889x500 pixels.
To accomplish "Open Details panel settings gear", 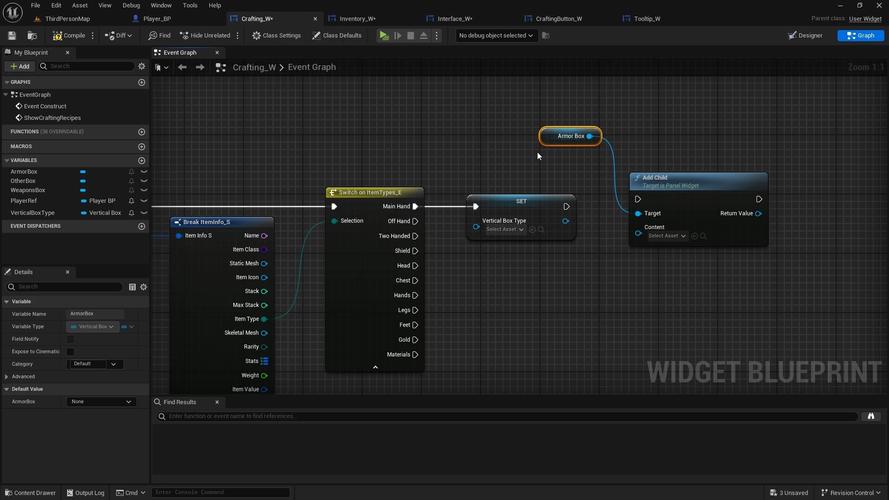I will click(143, 287).
